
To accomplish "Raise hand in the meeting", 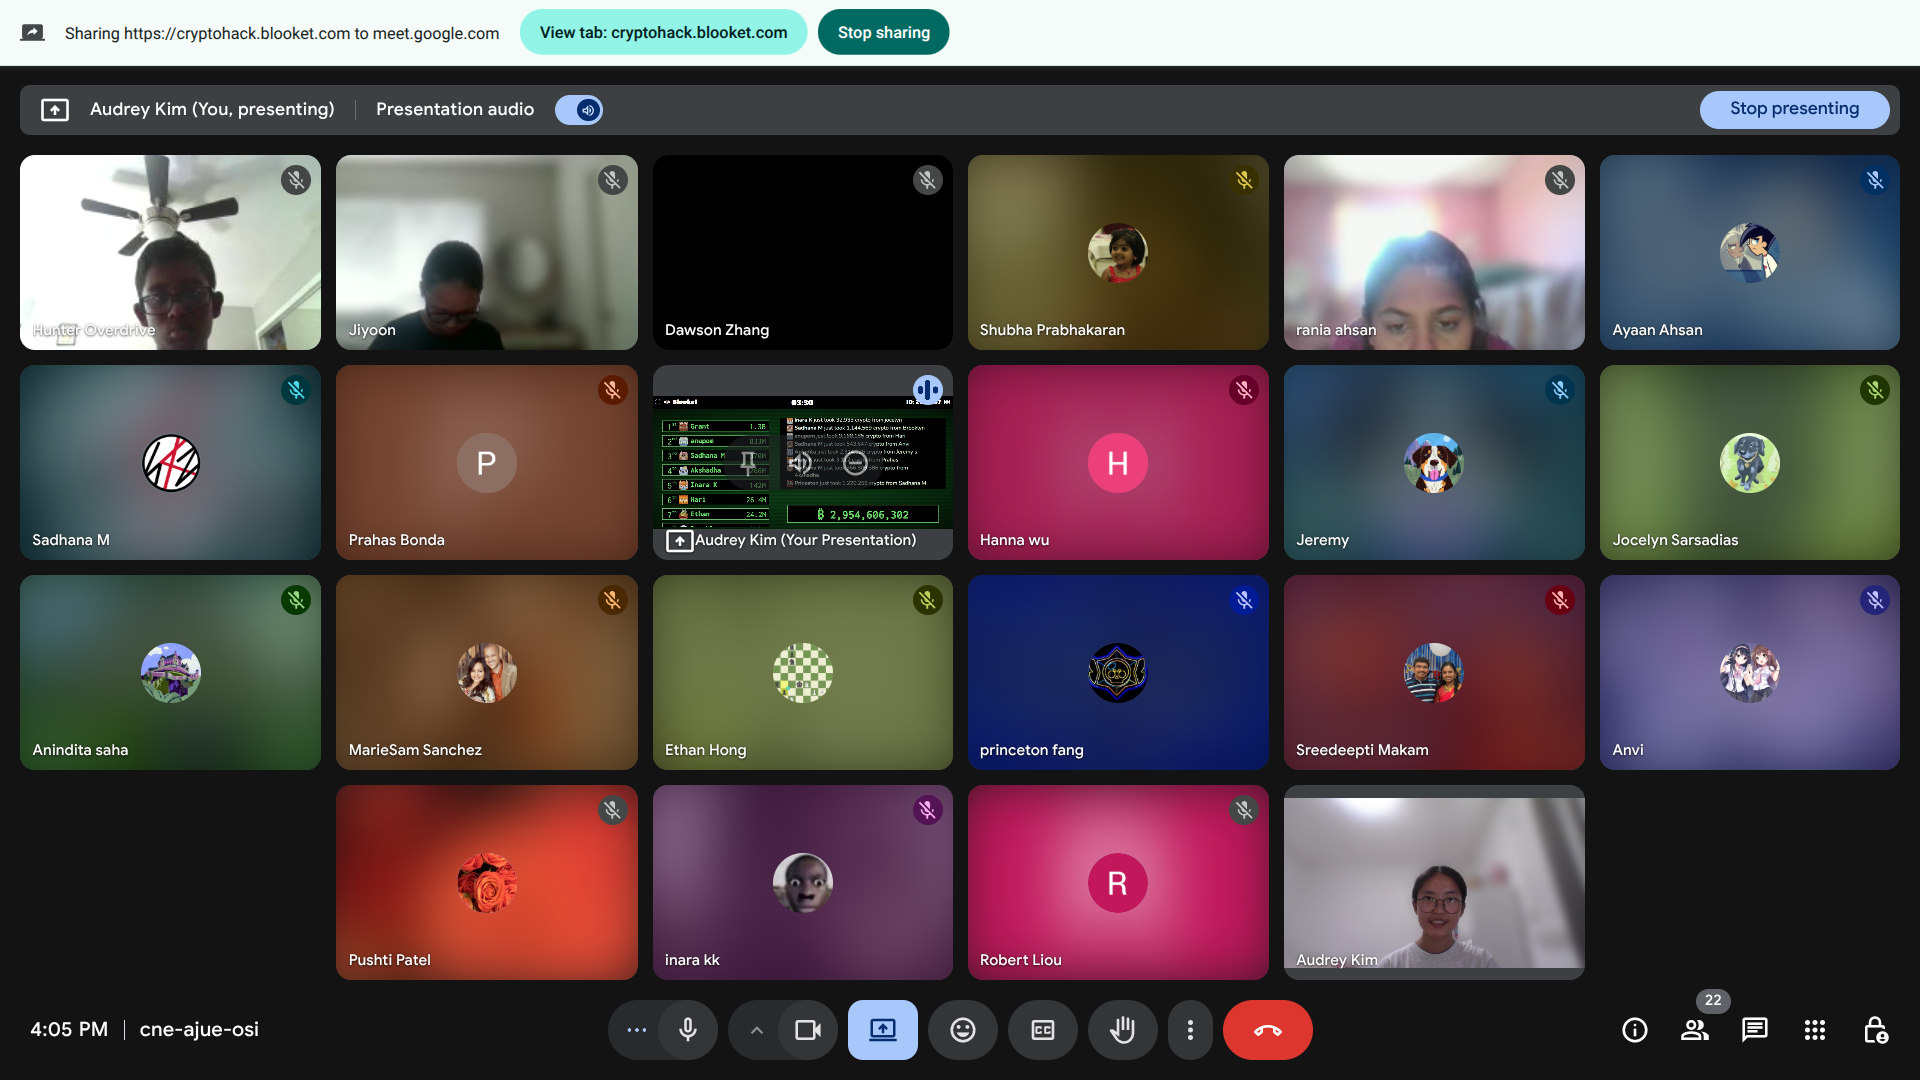I will click(1122, 1030).
